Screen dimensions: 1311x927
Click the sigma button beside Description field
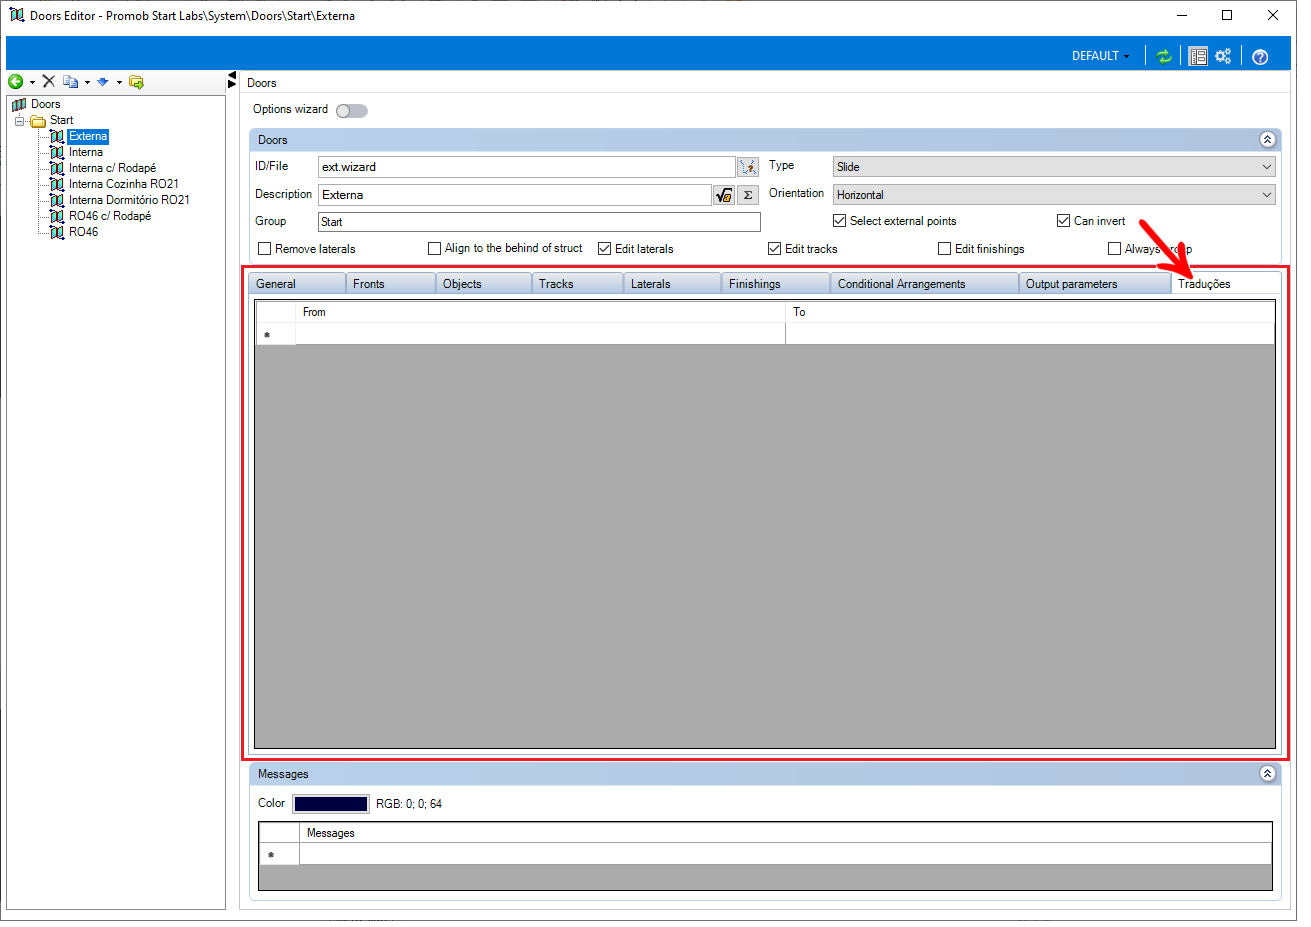click(748, 195)
